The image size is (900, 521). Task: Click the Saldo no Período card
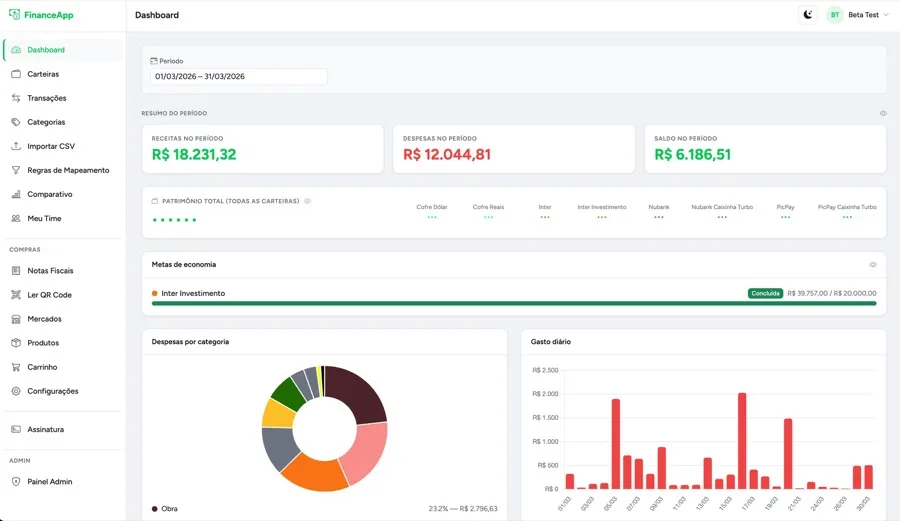coord(765,149)
